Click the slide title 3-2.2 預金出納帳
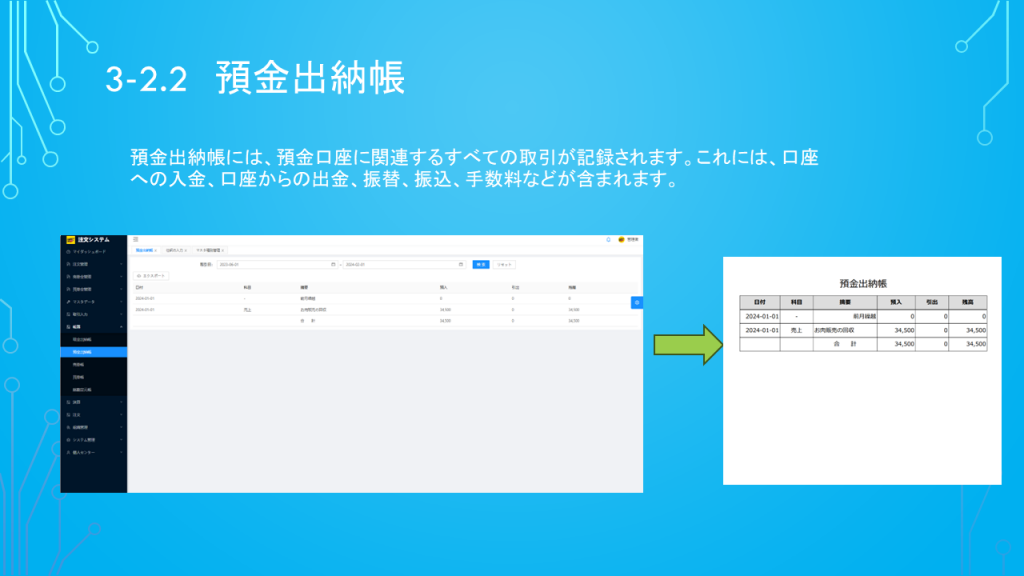The image size is (1024, 576). tap(255, 78)
